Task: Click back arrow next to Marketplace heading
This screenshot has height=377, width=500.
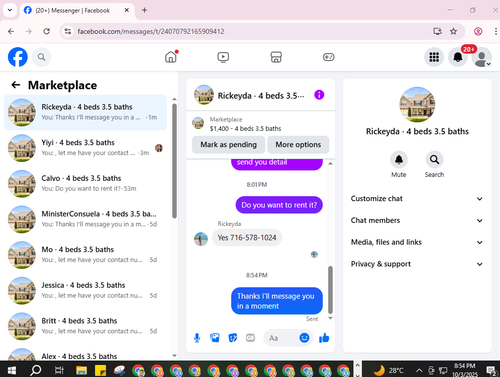Action: [x=16, y=85]
